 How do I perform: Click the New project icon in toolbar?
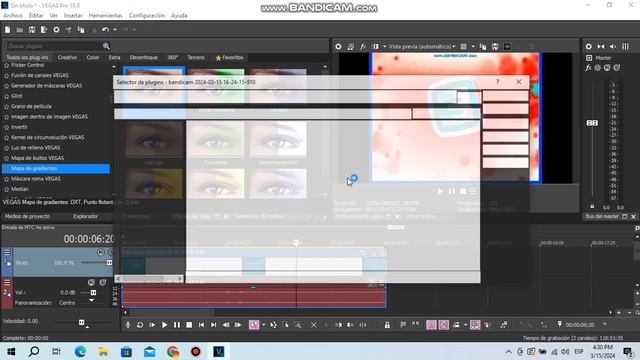point(7,30)
